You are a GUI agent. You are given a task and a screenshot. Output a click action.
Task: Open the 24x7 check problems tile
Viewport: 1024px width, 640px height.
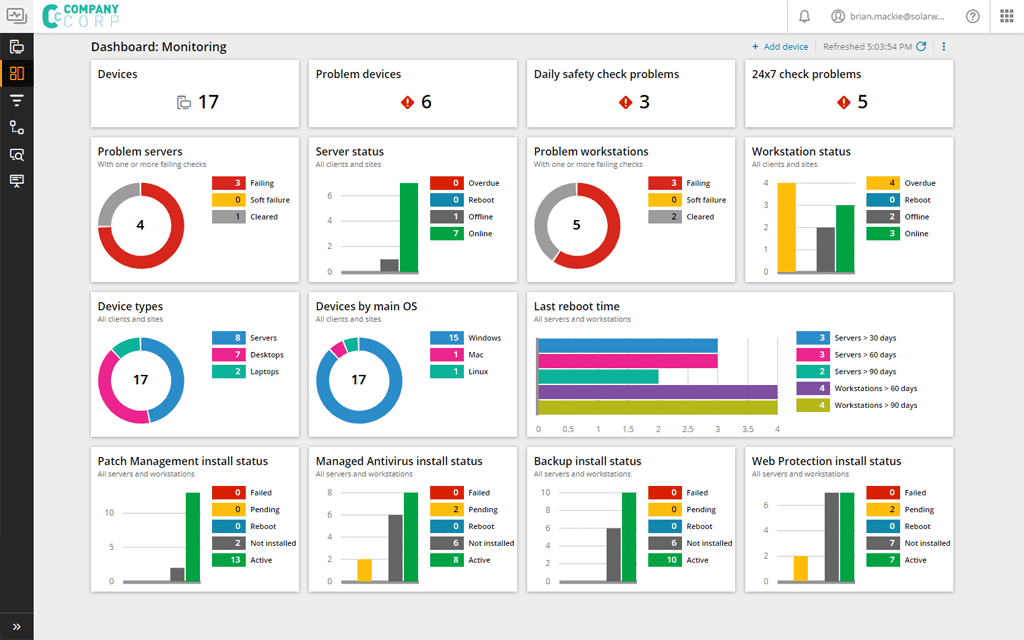pyautogui.click(x=848, y=93)
